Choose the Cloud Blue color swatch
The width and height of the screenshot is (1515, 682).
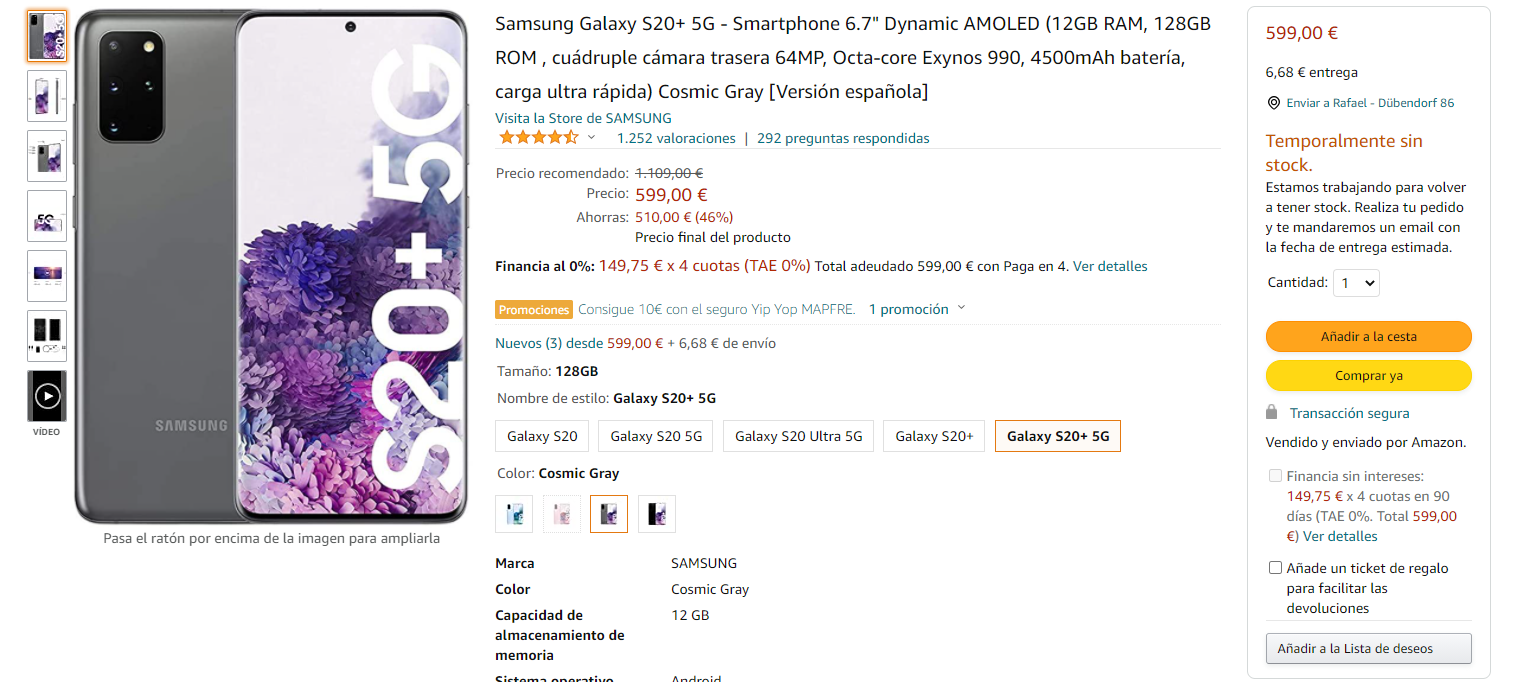point(514,514)
